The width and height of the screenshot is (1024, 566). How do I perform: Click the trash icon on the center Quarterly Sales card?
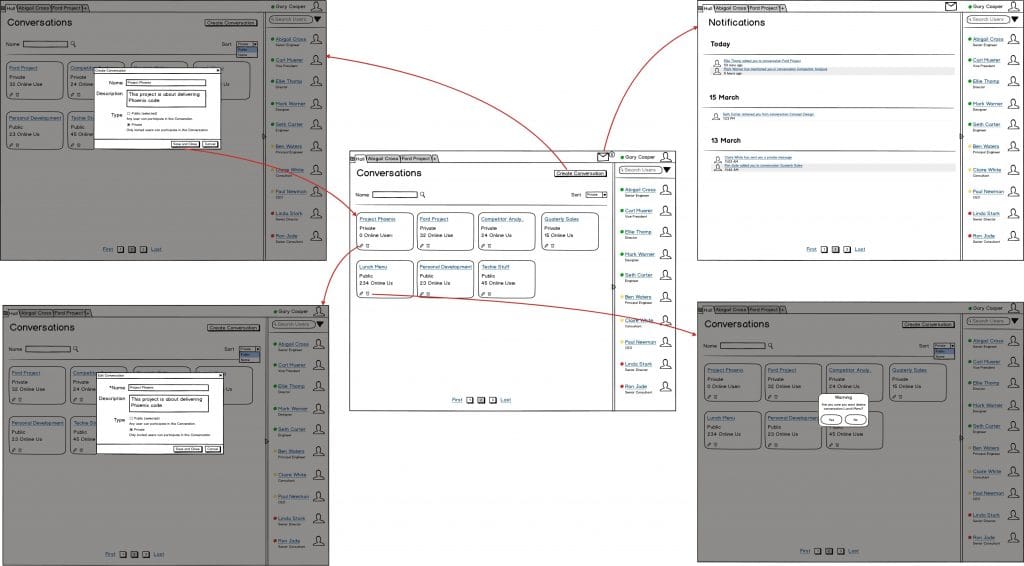pyautogui.click(x=552, y=246)
